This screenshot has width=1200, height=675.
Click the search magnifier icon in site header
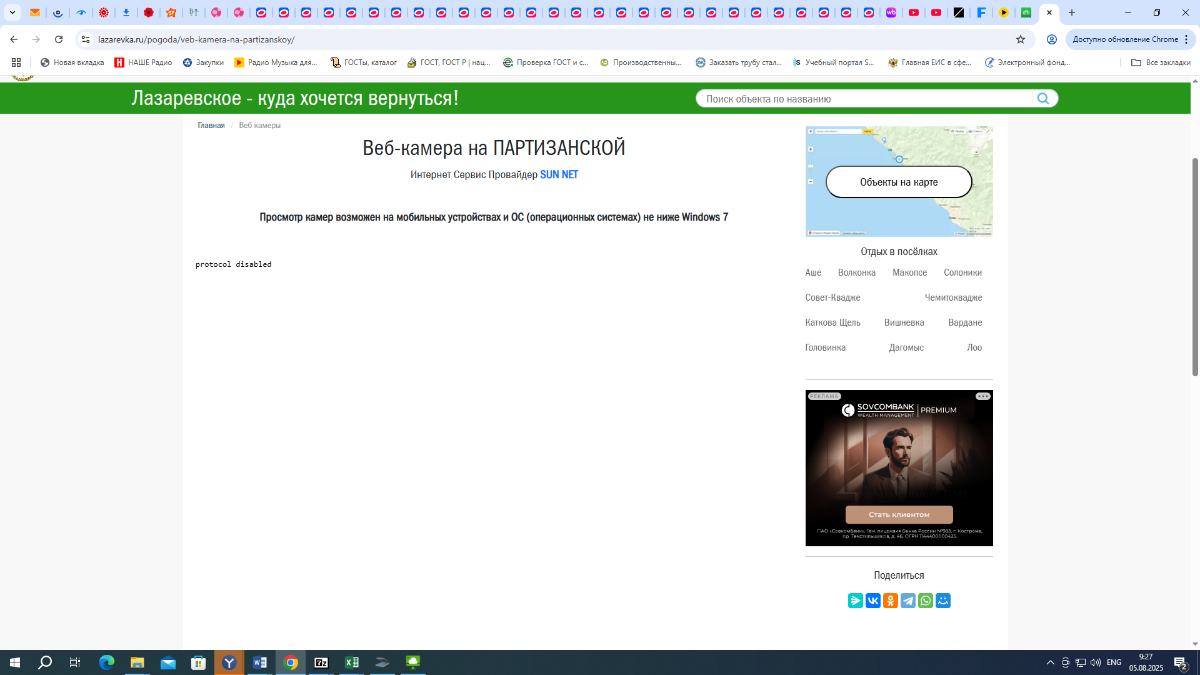point(1043,99)
